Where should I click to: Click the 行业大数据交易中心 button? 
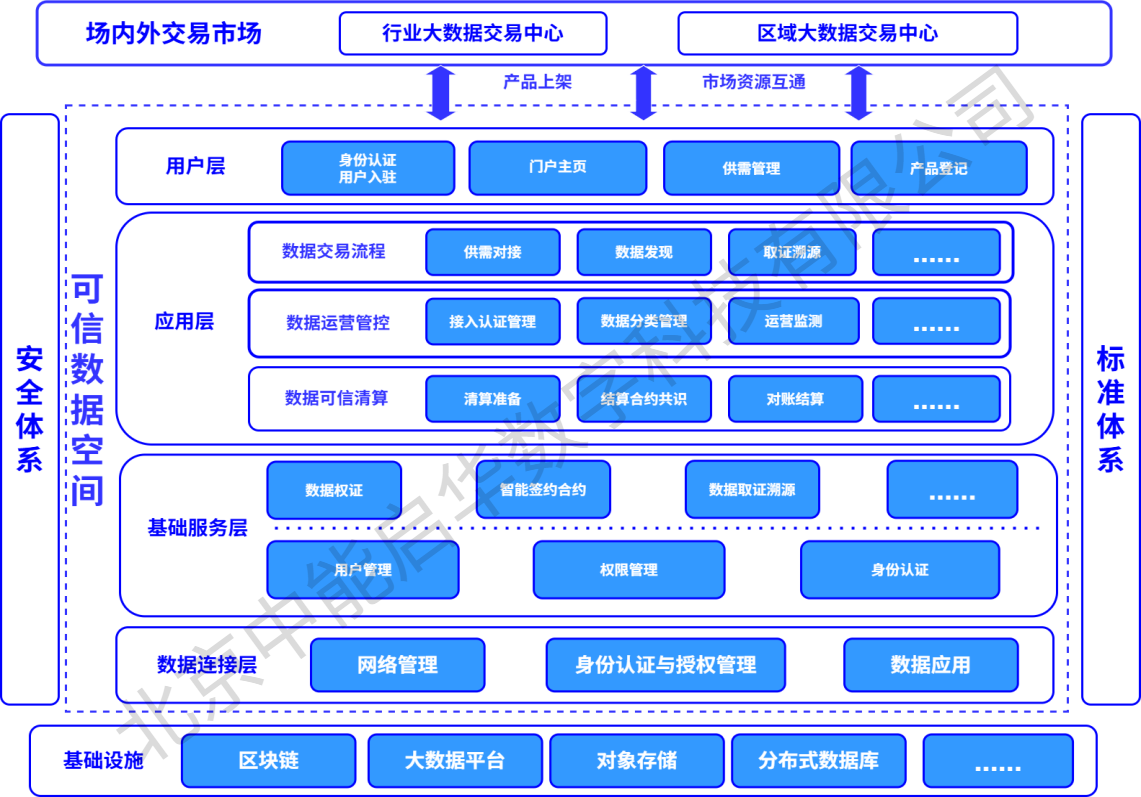pyautogui.click(x=474, y=32)
